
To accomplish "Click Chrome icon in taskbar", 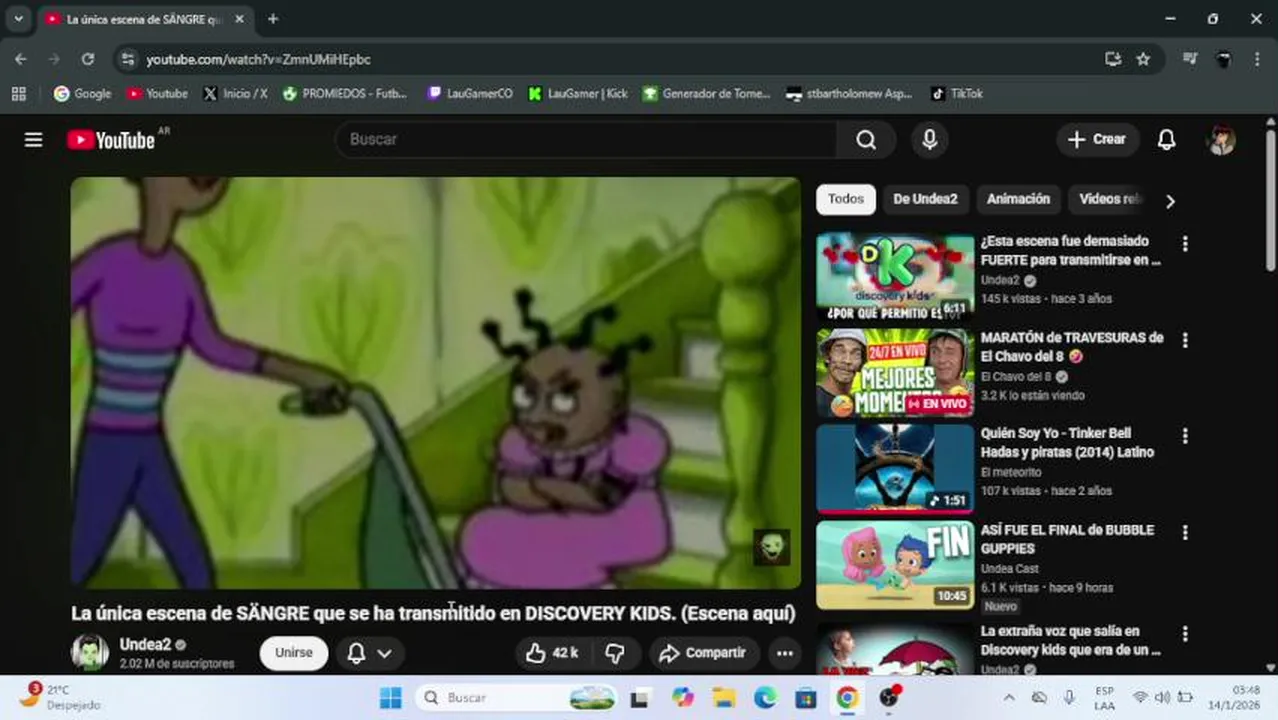I will click(847, 697).
